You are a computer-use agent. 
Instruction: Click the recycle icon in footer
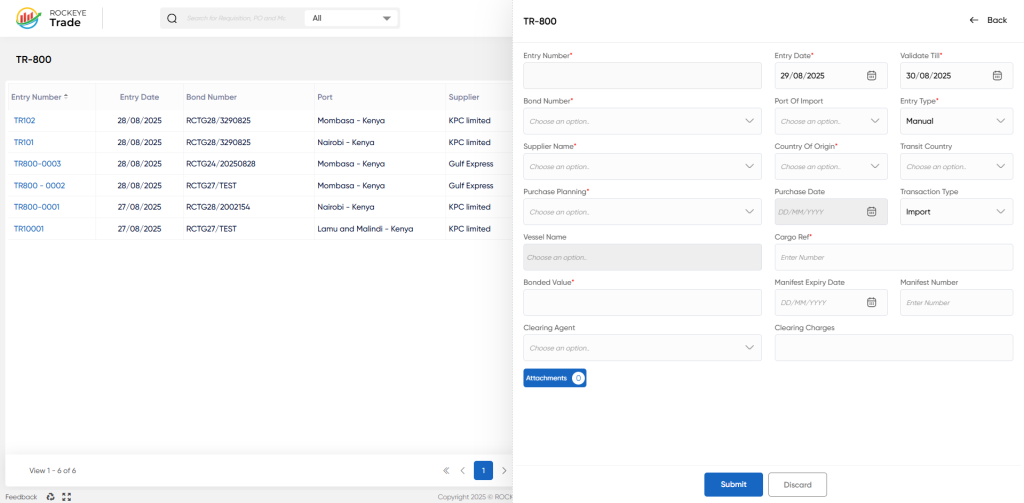coord(51,497)
